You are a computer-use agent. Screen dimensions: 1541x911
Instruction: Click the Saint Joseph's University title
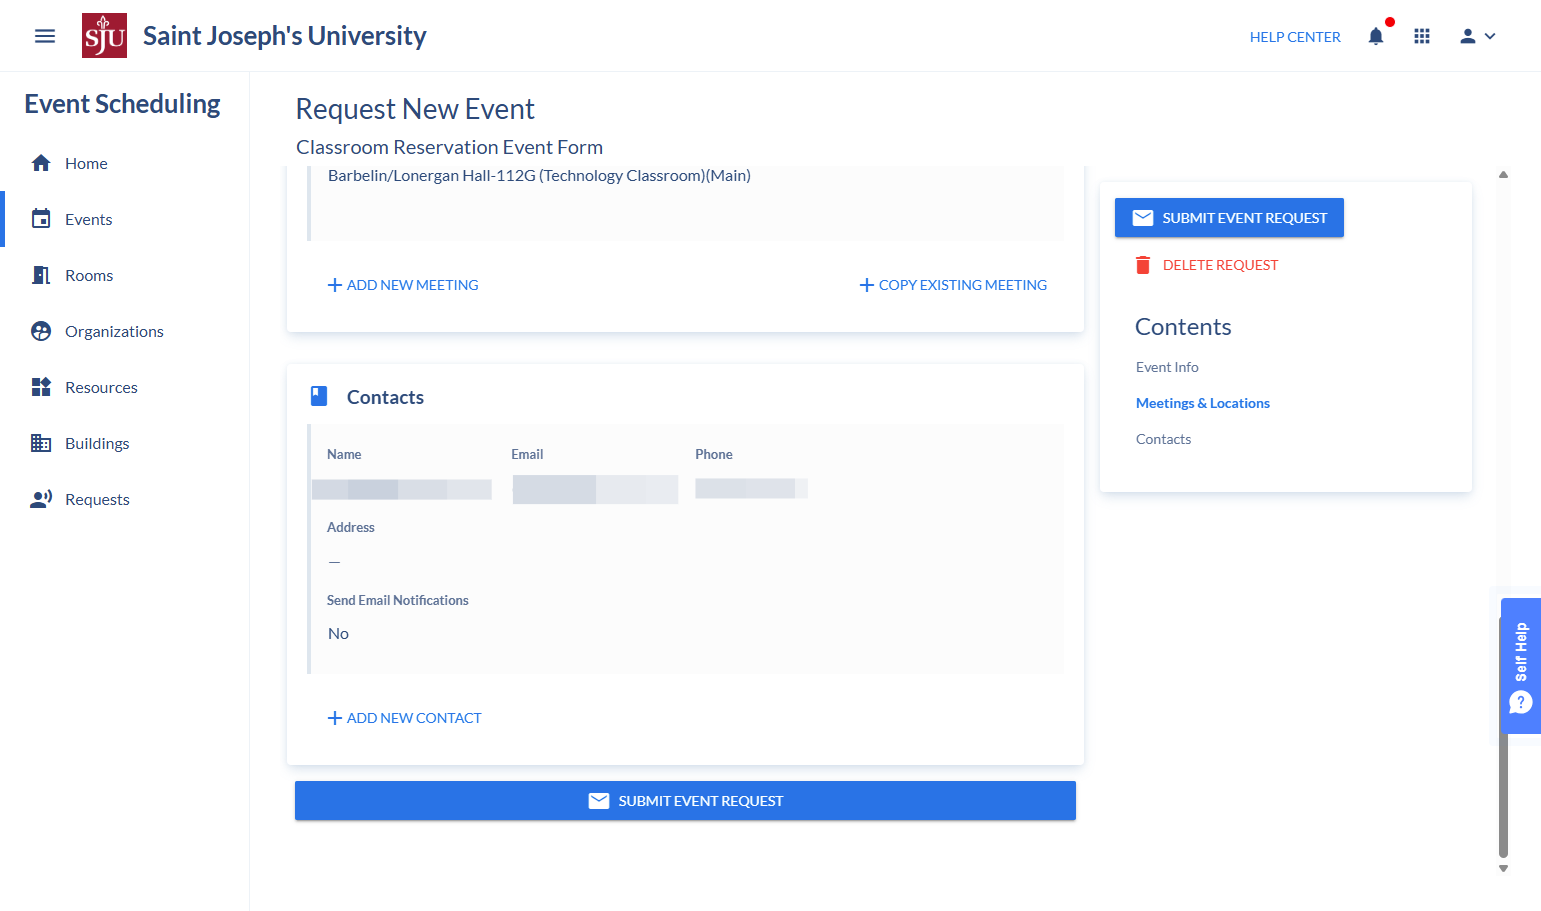click(285, 36)
